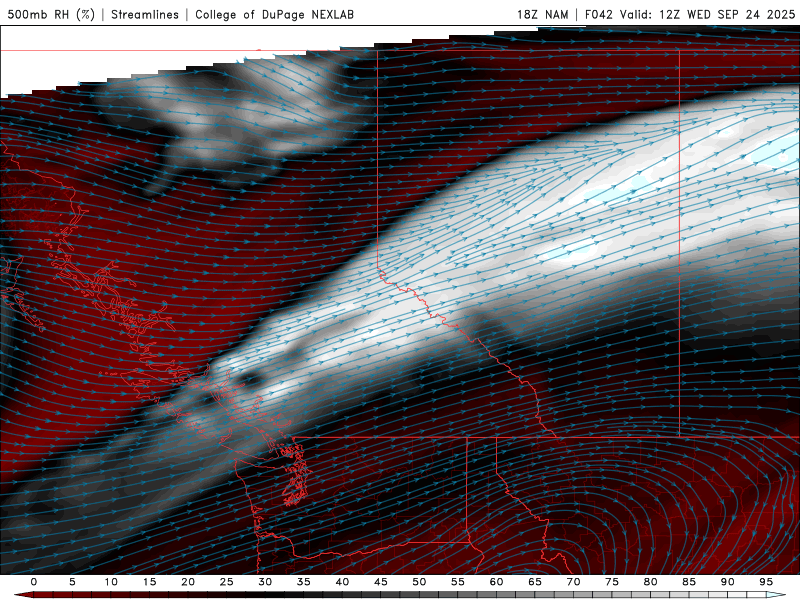
Task: Click the "Streamlines" header label
Action: (145, 14)
